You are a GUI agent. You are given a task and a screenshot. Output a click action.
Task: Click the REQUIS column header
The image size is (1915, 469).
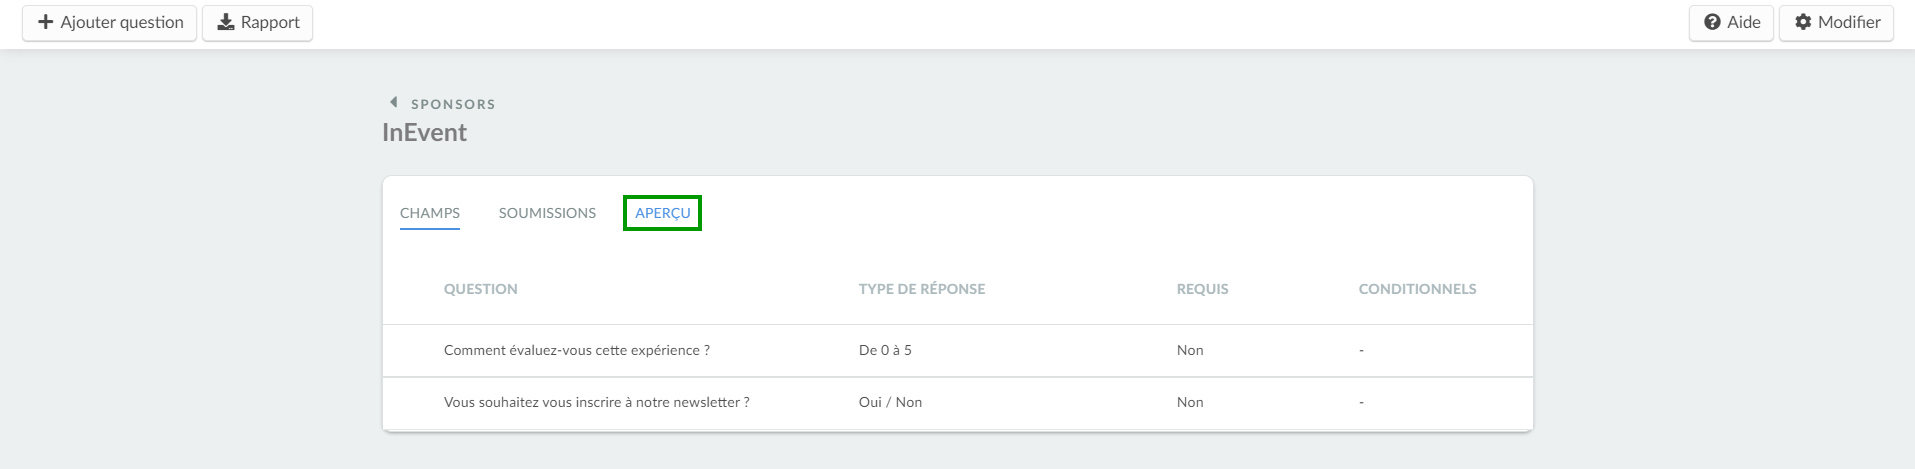tap(1203, 289)
